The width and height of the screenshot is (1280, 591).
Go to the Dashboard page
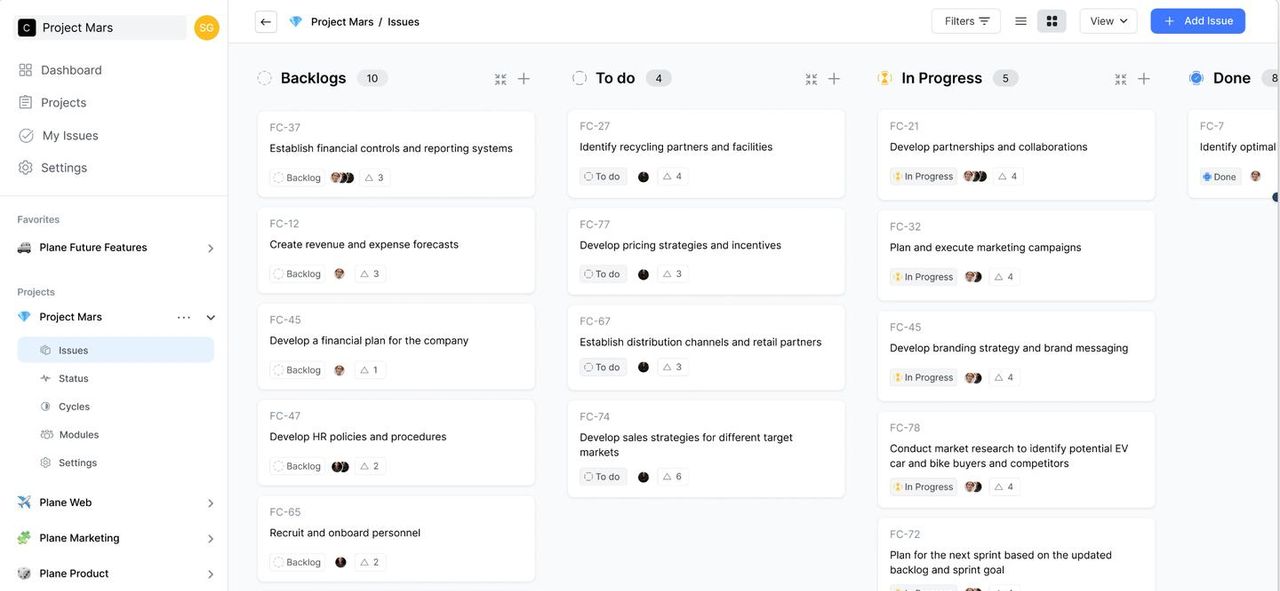tap(70, 70)
